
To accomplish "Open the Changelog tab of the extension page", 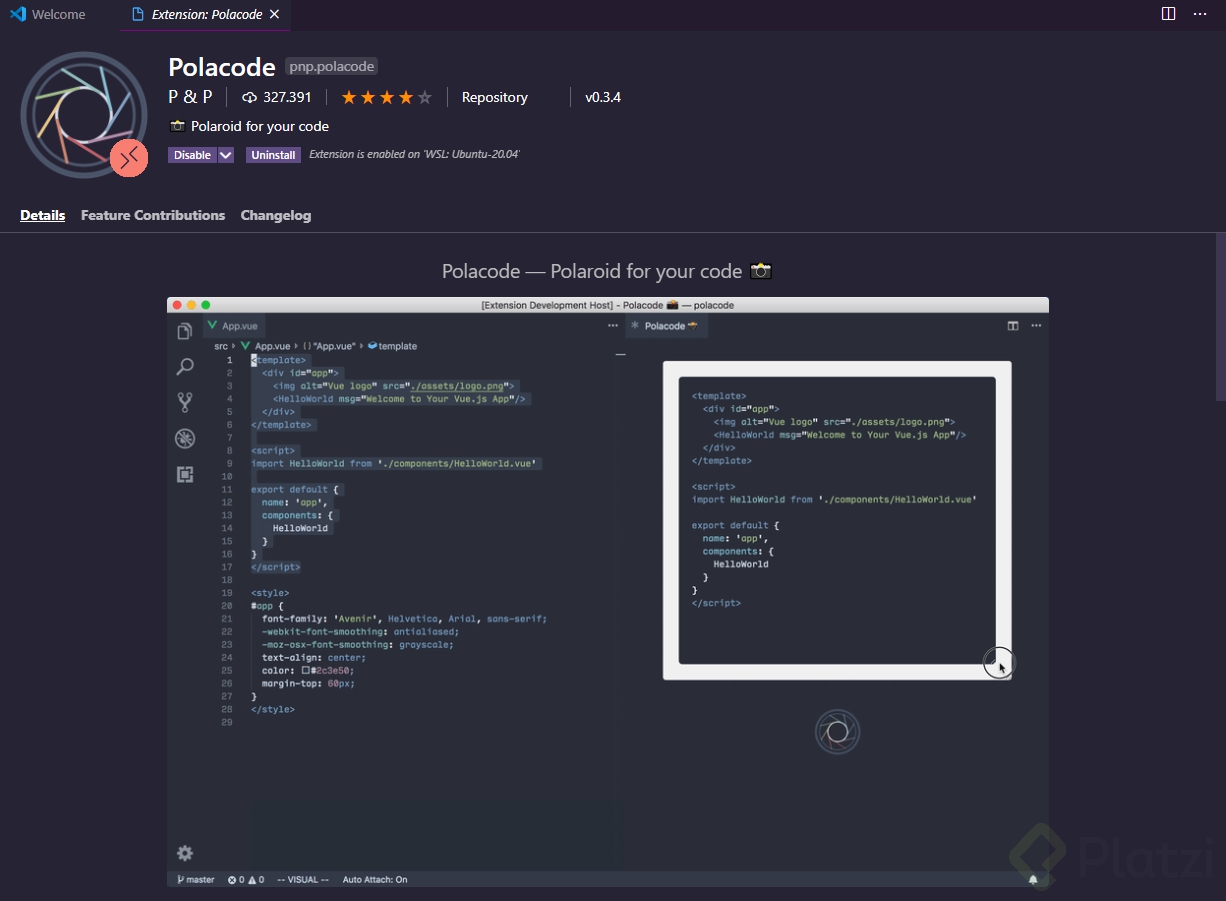I will tap(276, 215).
